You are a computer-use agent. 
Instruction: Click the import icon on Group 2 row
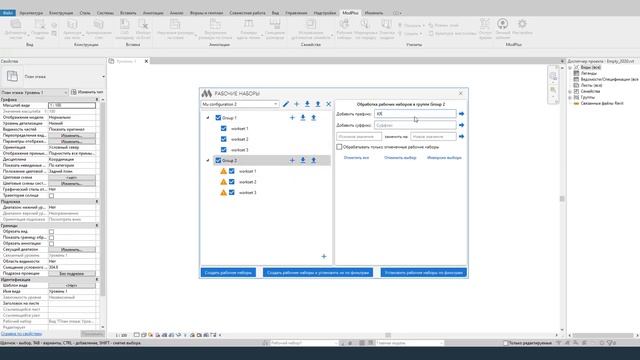(x=303, y=160)
